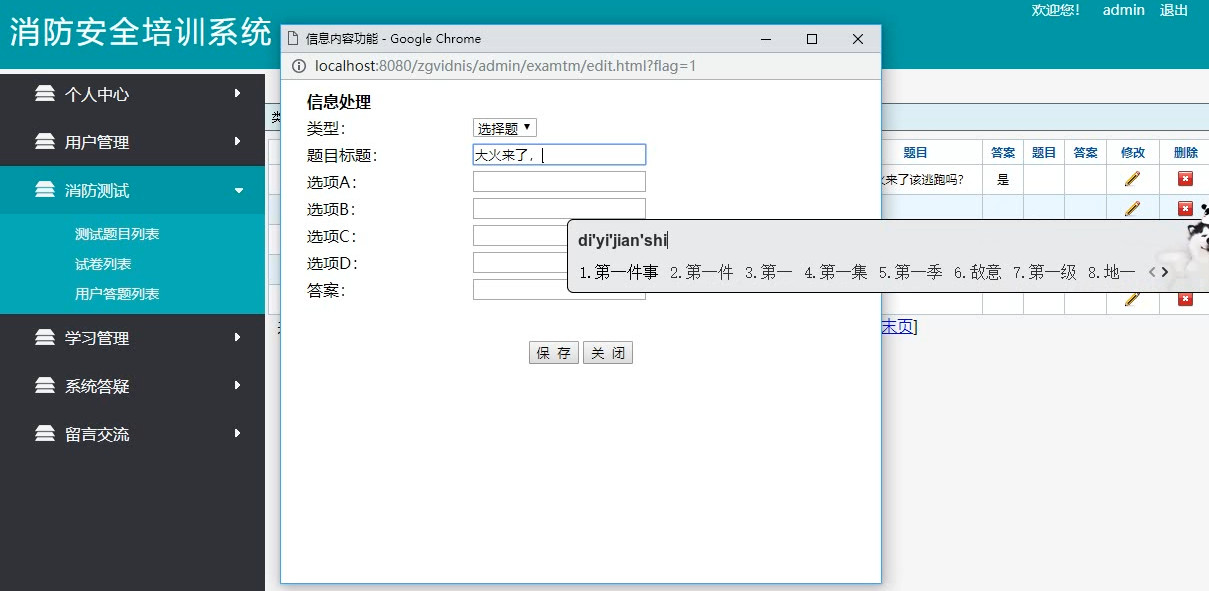Click the 消防安全培训系统 title
The height and width of the screenshot is (591, 1209).
141,32
